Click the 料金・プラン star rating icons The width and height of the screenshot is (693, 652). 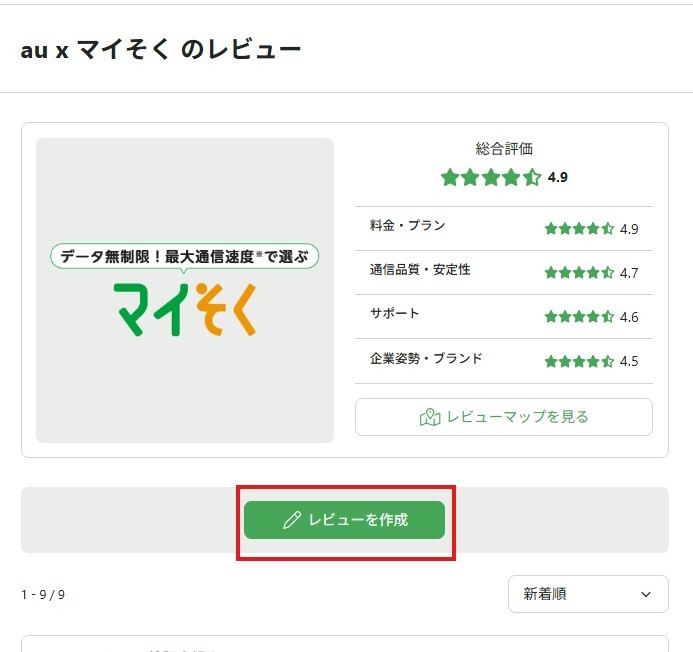click(579, 229)
